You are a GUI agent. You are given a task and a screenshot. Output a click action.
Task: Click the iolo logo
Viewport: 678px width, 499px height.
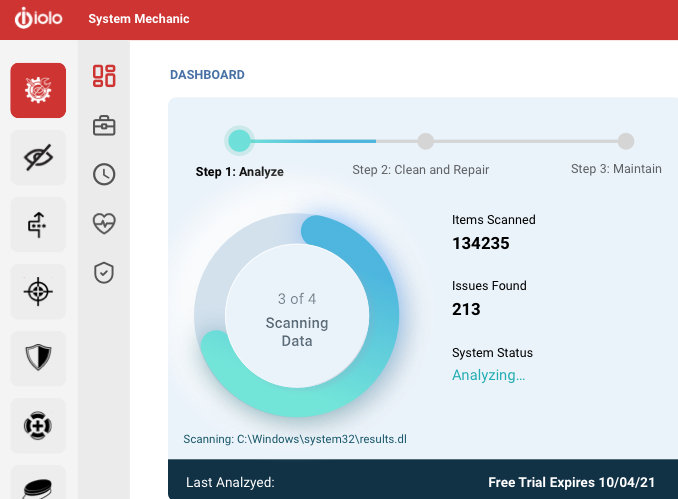pyautogui.click(x=38, y=19)
